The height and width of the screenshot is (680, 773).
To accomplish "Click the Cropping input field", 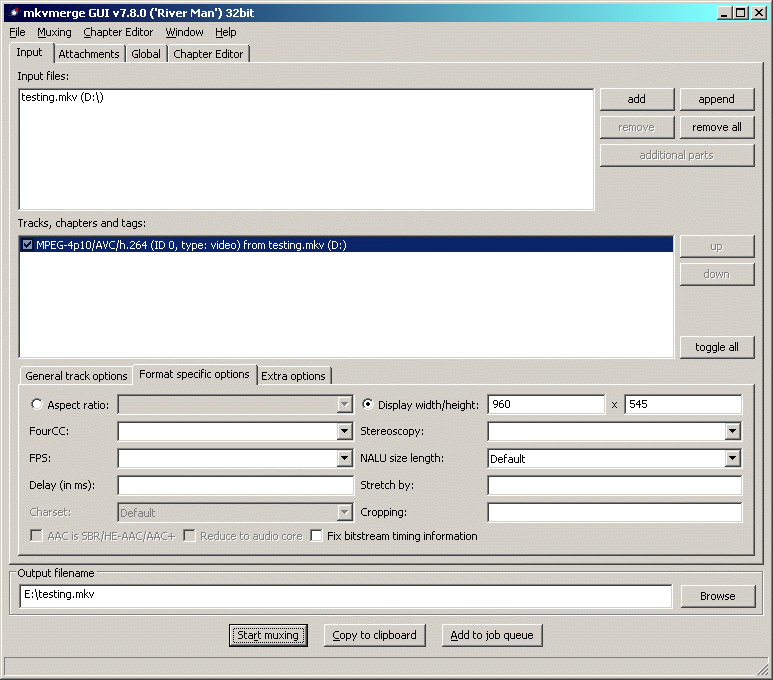I will [x=614, y=512].
